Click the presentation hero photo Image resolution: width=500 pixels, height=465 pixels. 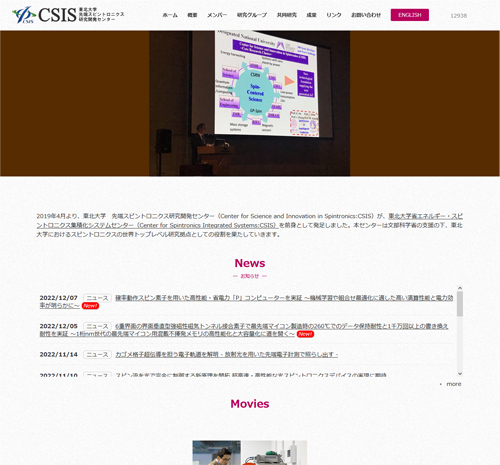tap(250, 103)
